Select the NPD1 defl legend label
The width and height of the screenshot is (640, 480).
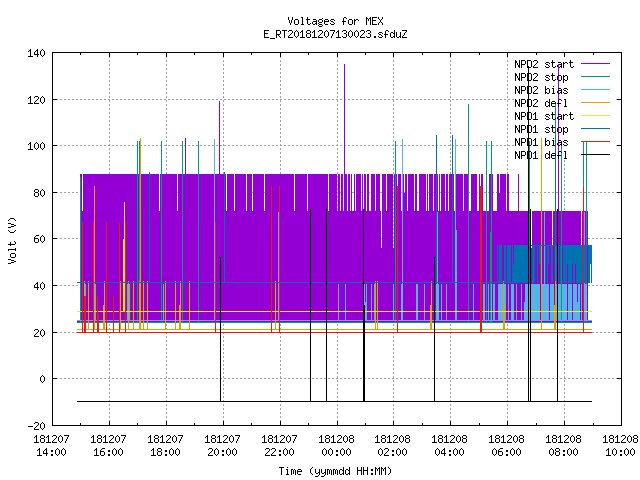point(540,155)
